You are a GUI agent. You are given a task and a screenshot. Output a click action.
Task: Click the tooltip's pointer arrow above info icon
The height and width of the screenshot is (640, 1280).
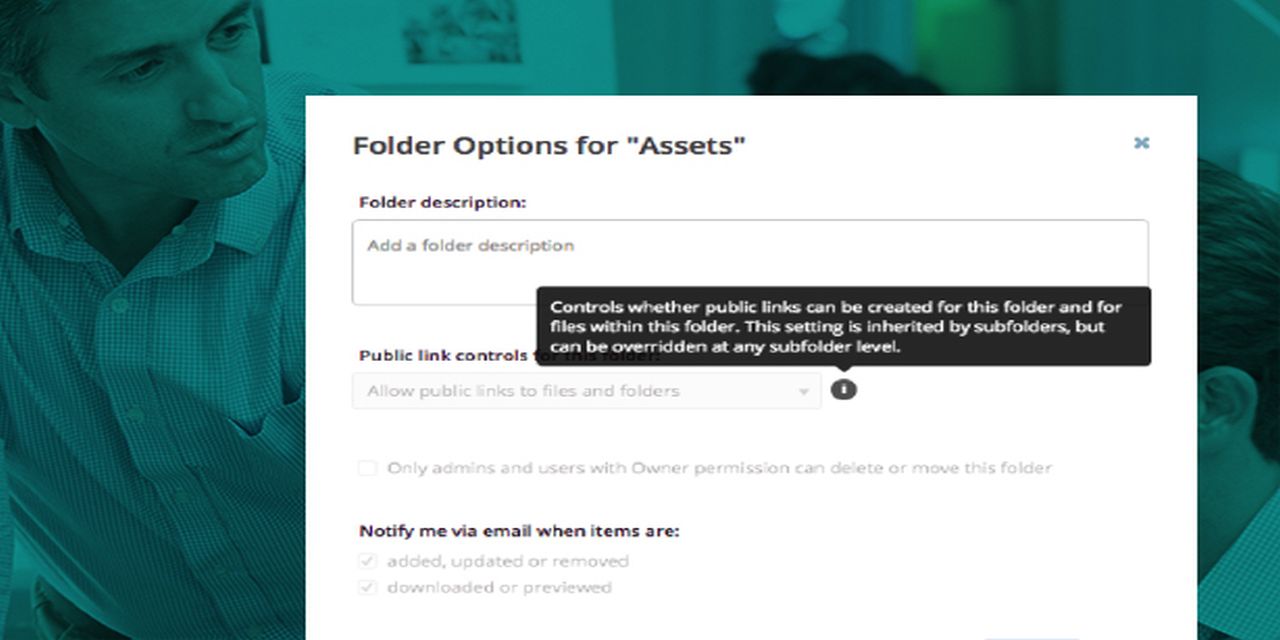pos(843,369)
